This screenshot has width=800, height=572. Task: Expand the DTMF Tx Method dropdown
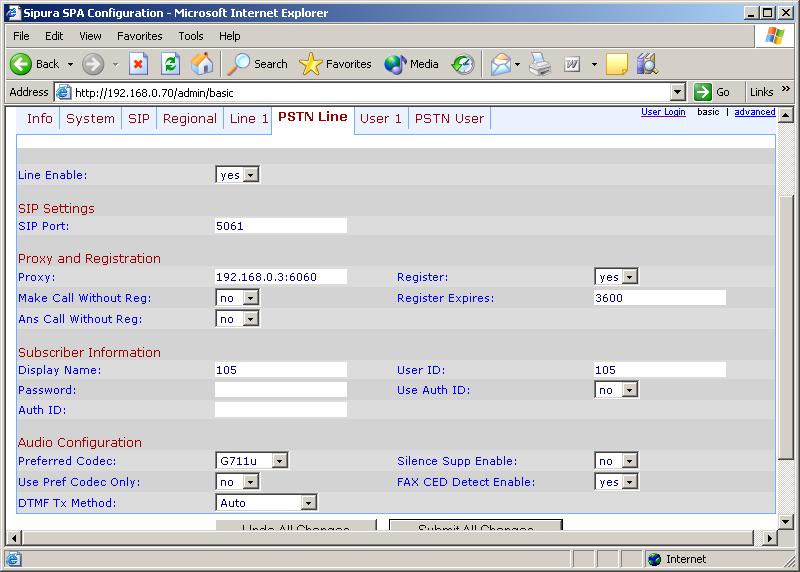coord(266,503)
